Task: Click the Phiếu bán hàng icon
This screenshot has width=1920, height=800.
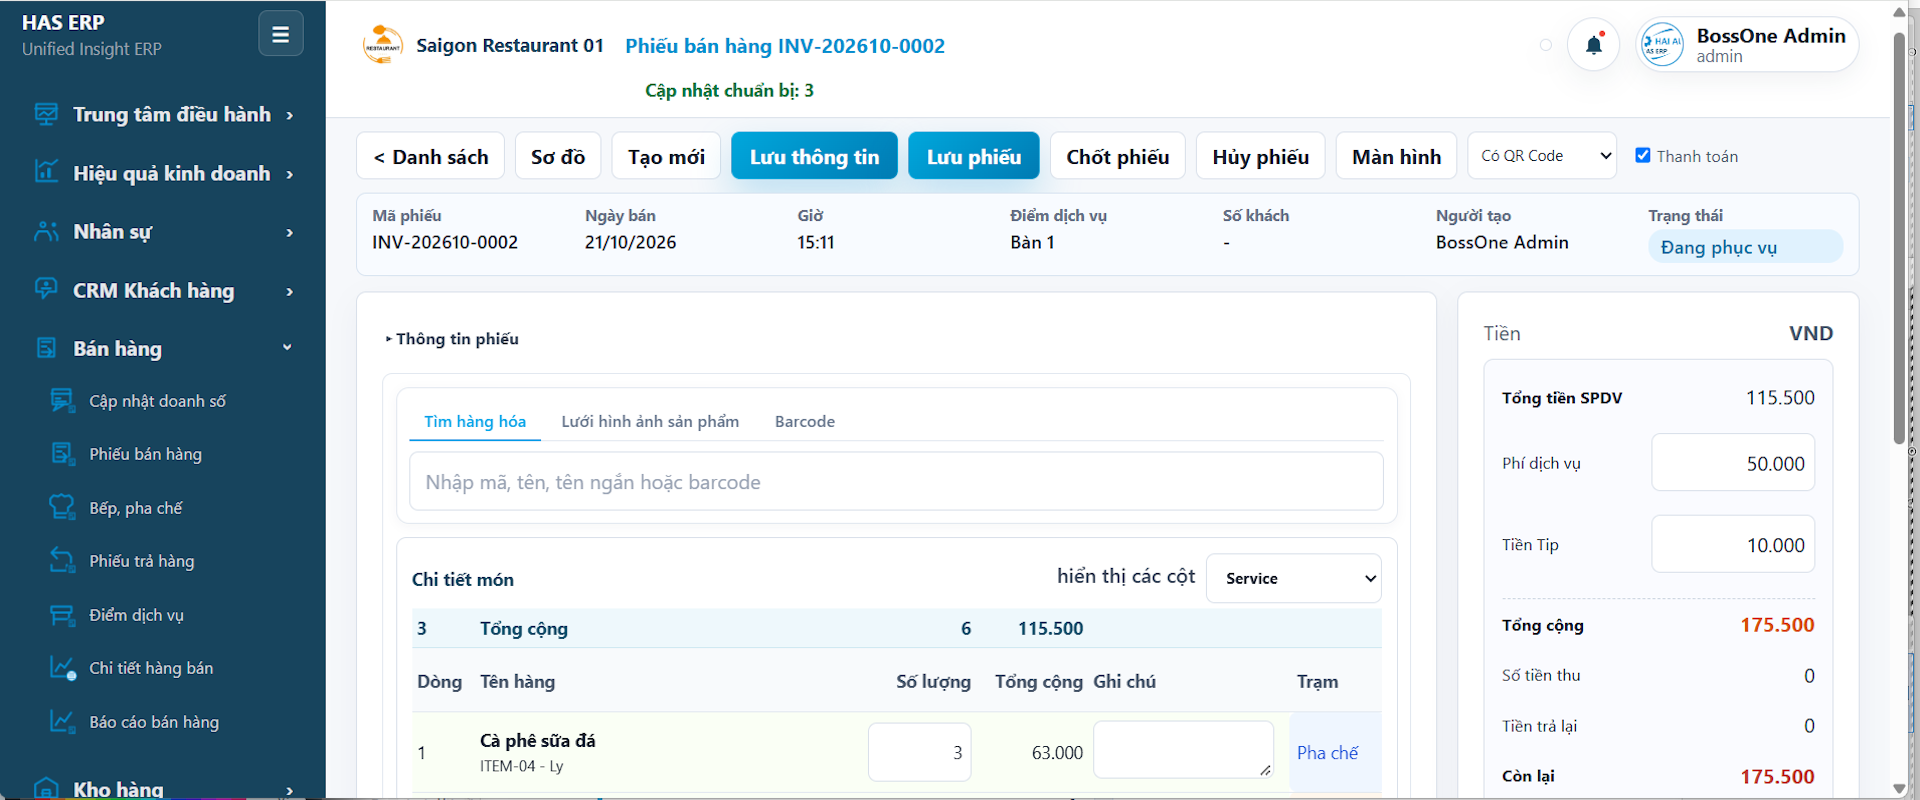Action: coord(62,454)
